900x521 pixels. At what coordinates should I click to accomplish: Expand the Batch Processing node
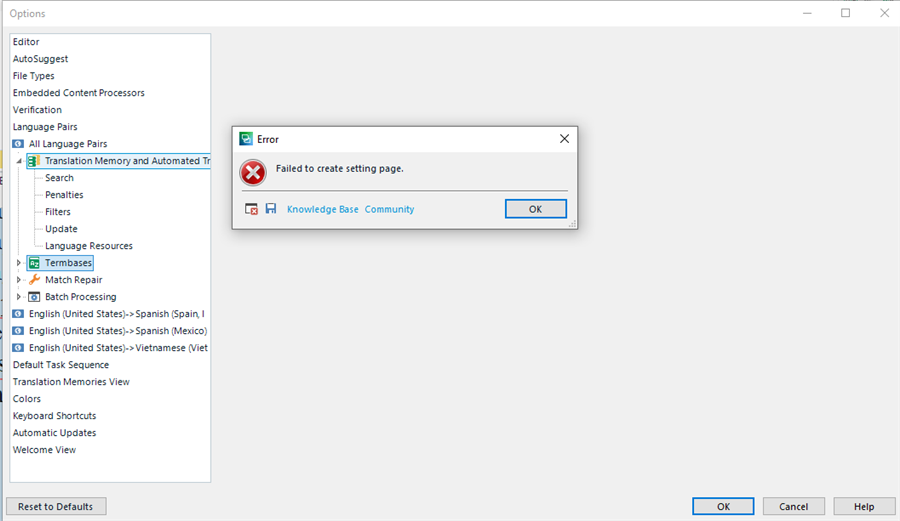(18, 297)
